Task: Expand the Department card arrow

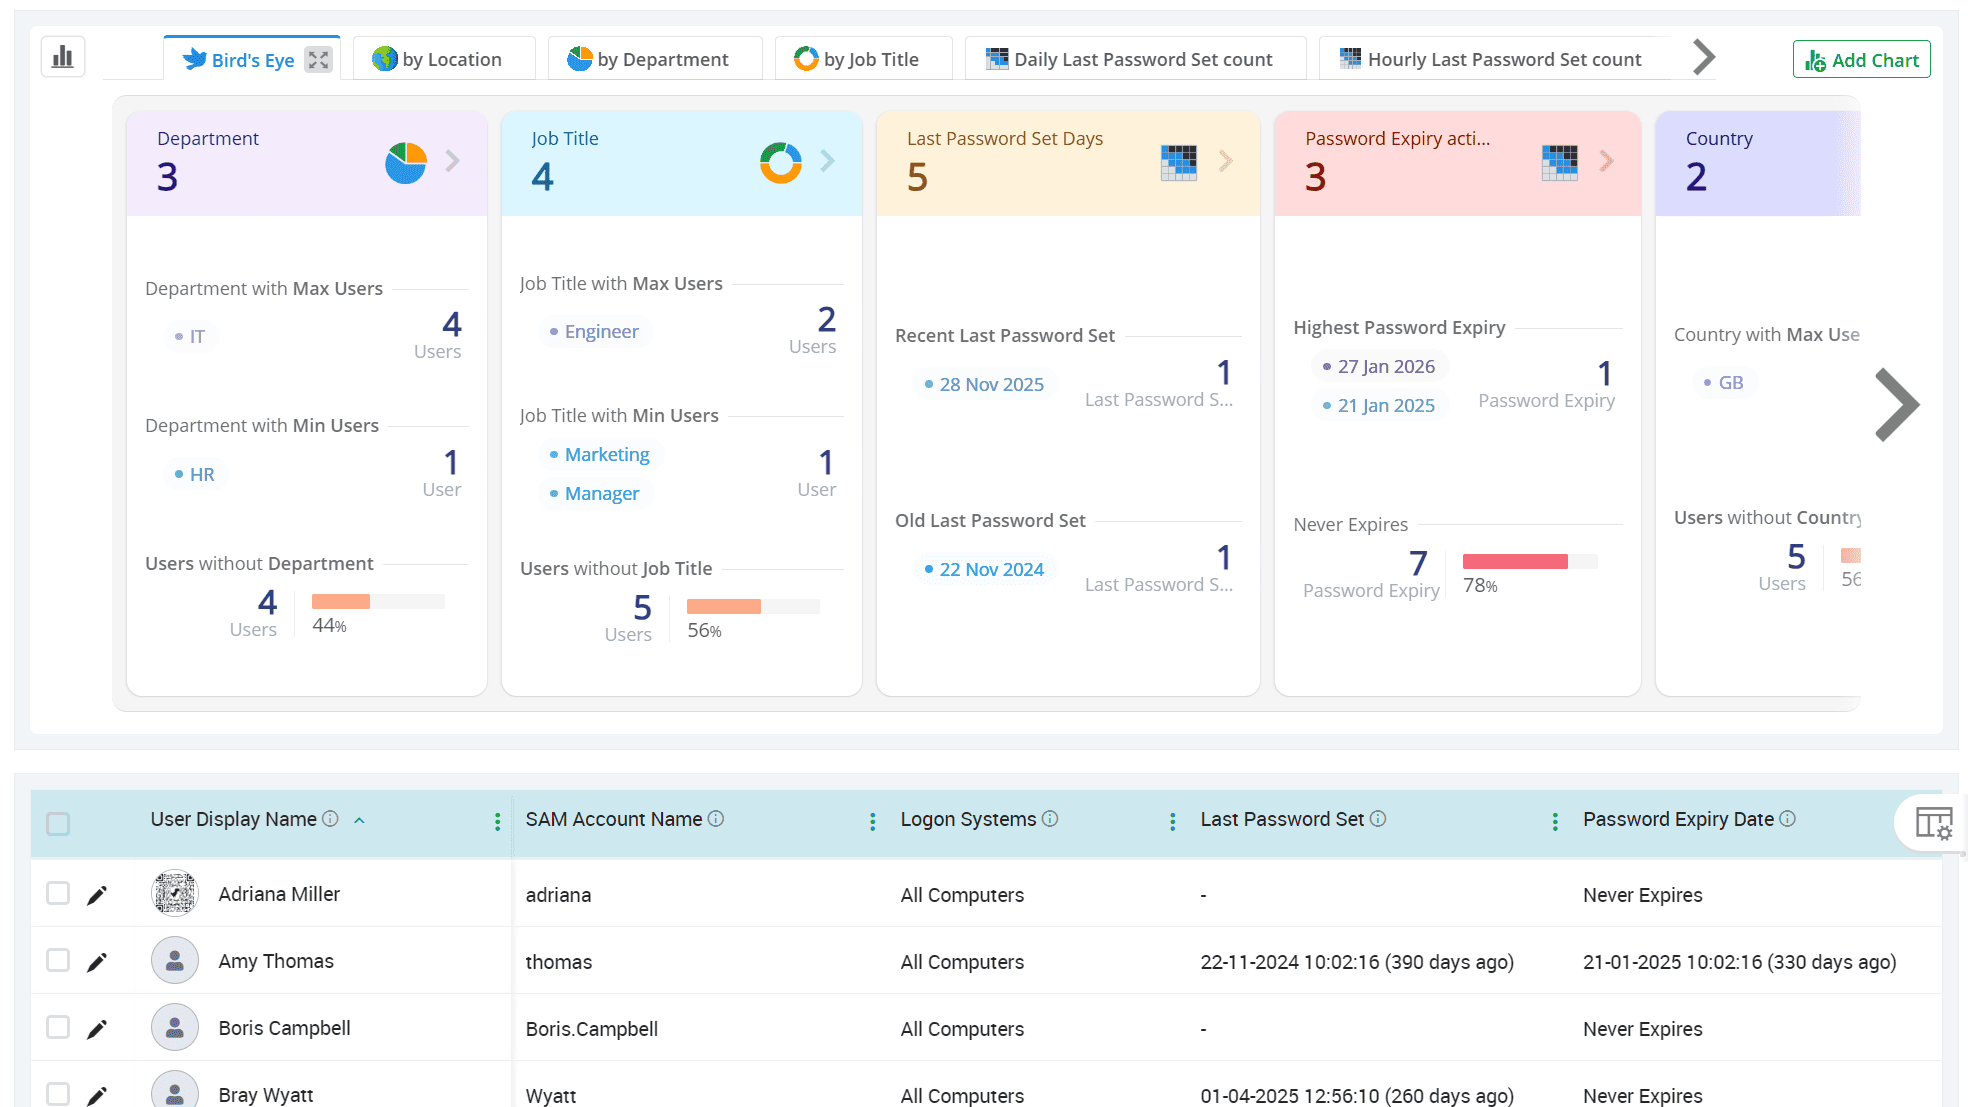Action: pyautogui.click(x=453, y=161)
